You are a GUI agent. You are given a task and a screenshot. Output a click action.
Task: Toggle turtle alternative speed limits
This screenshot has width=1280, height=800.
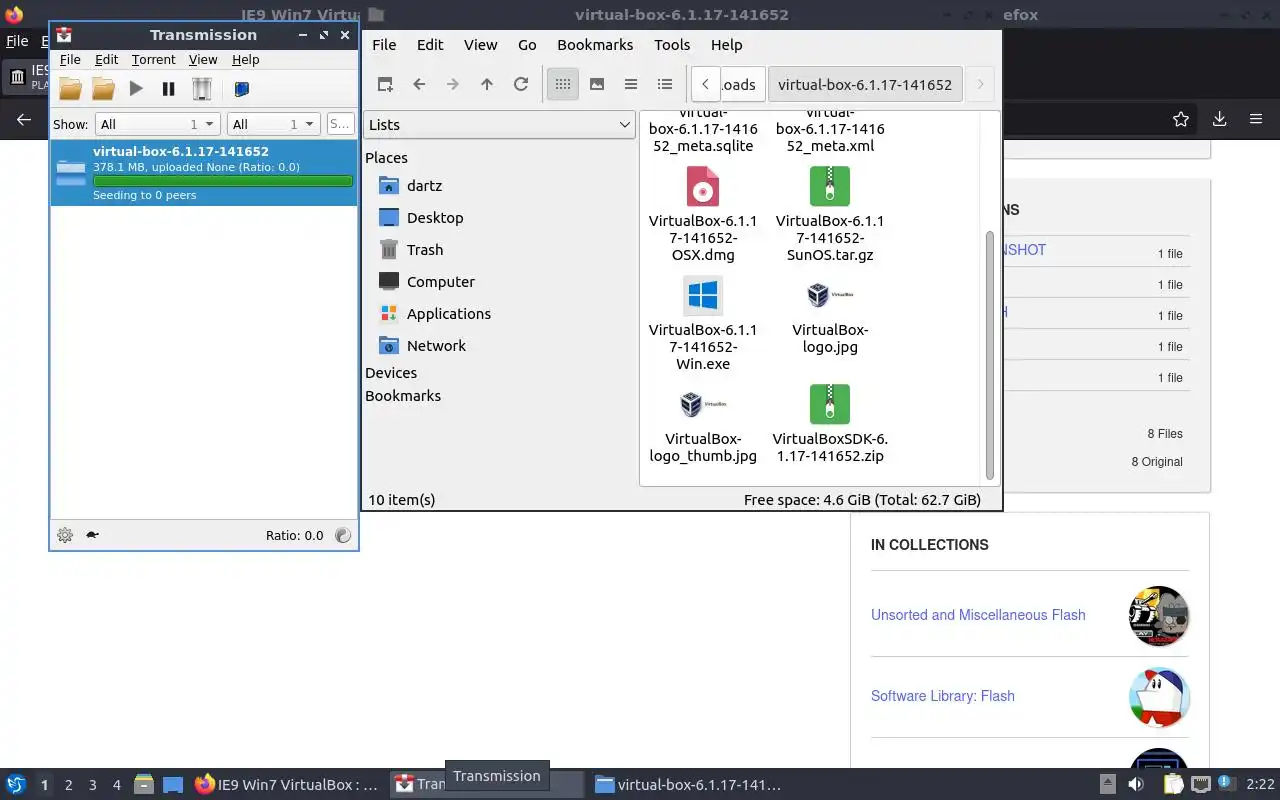coord(92,535)
